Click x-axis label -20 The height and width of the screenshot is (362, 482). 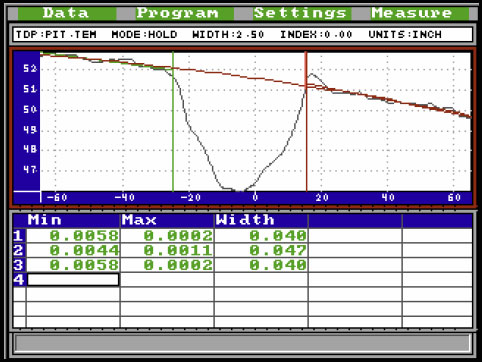[x=190, y=198]
